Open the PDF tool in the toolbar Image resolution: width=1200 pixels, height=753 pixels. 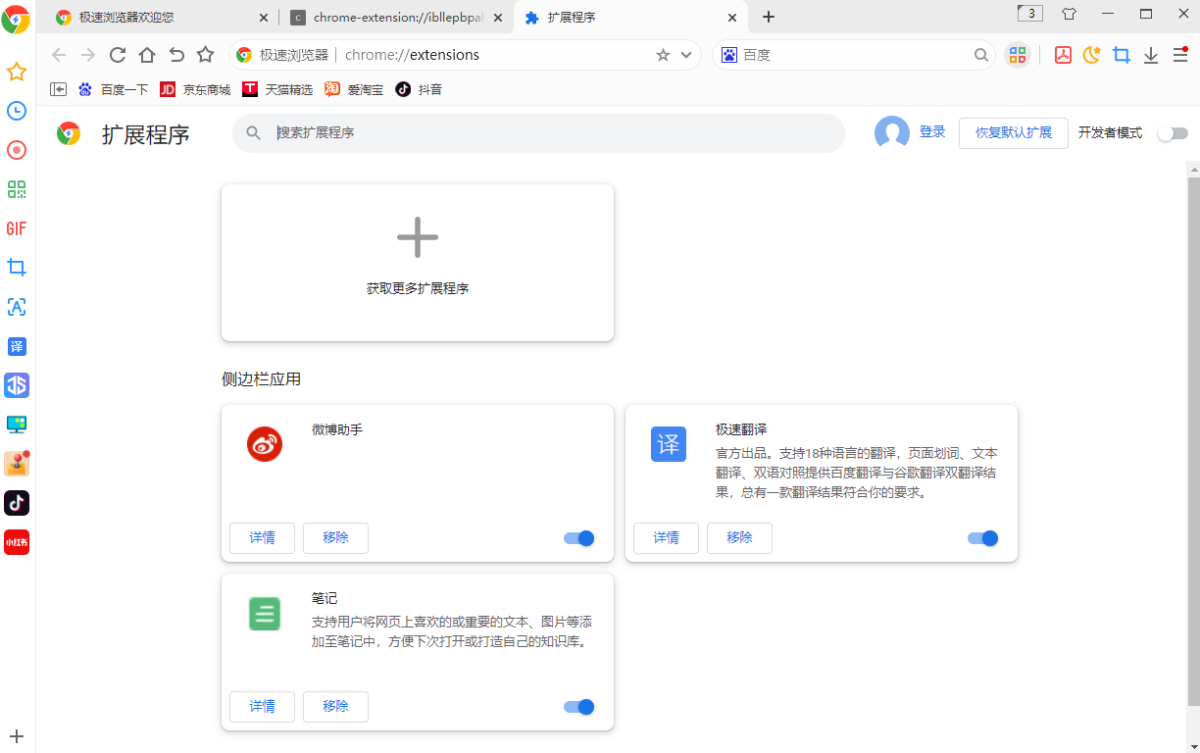1062,55
